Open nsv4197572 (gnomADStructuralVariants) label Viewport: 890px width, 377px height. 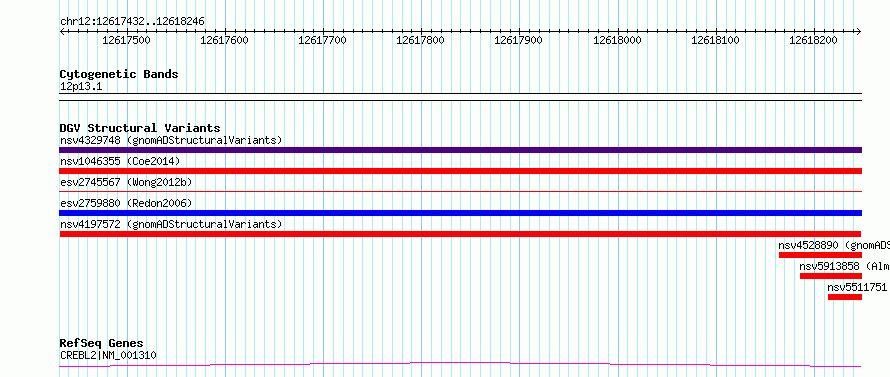pyautogui.click(x=171, y=224)
